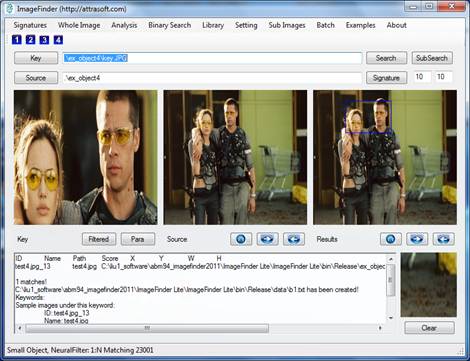Click the Results panel home icon button
The height and width of the screenshot is (361, 470).
[391, 239]
